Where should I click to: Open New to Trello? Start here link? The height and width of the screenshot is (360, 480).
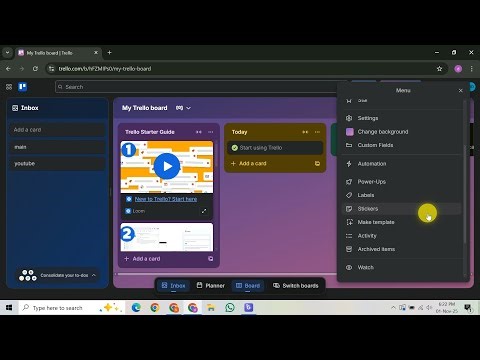point(166,199)
